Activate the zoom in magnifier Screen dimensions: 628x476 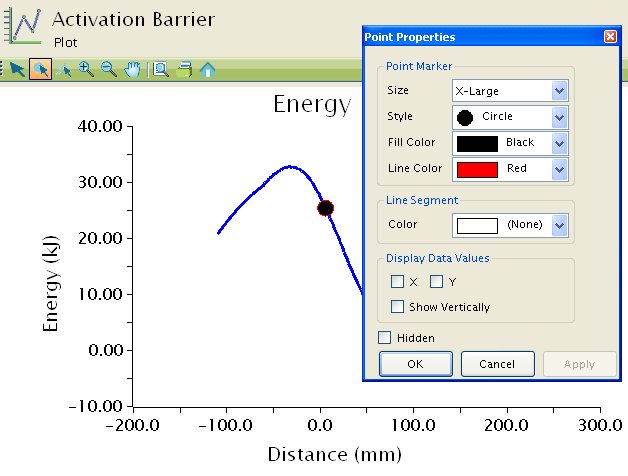click(x=86, y=69)
